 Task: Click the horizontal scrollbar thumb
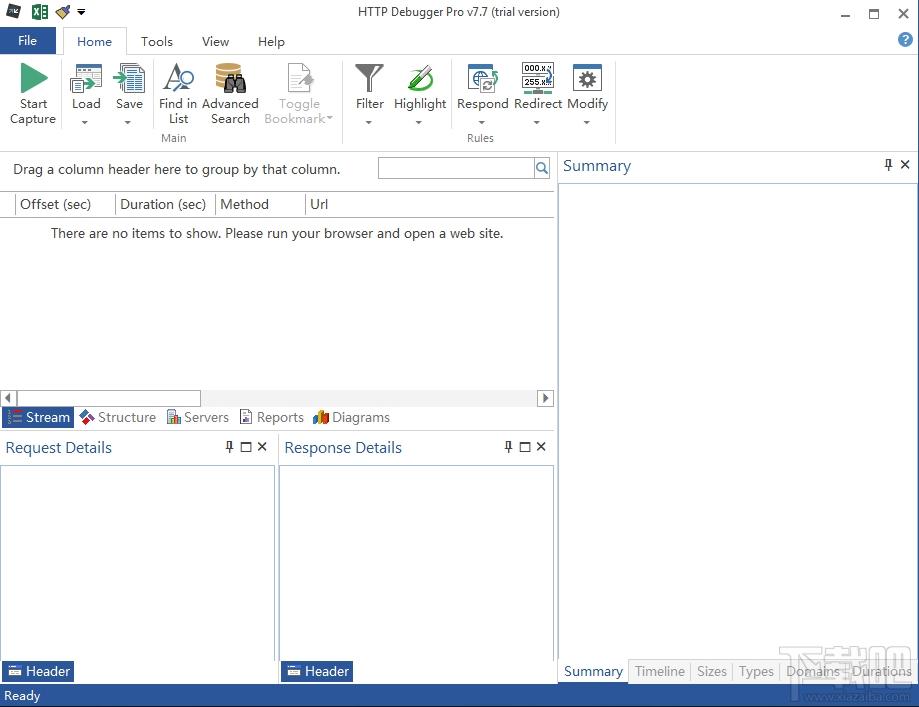pos(109,398)
